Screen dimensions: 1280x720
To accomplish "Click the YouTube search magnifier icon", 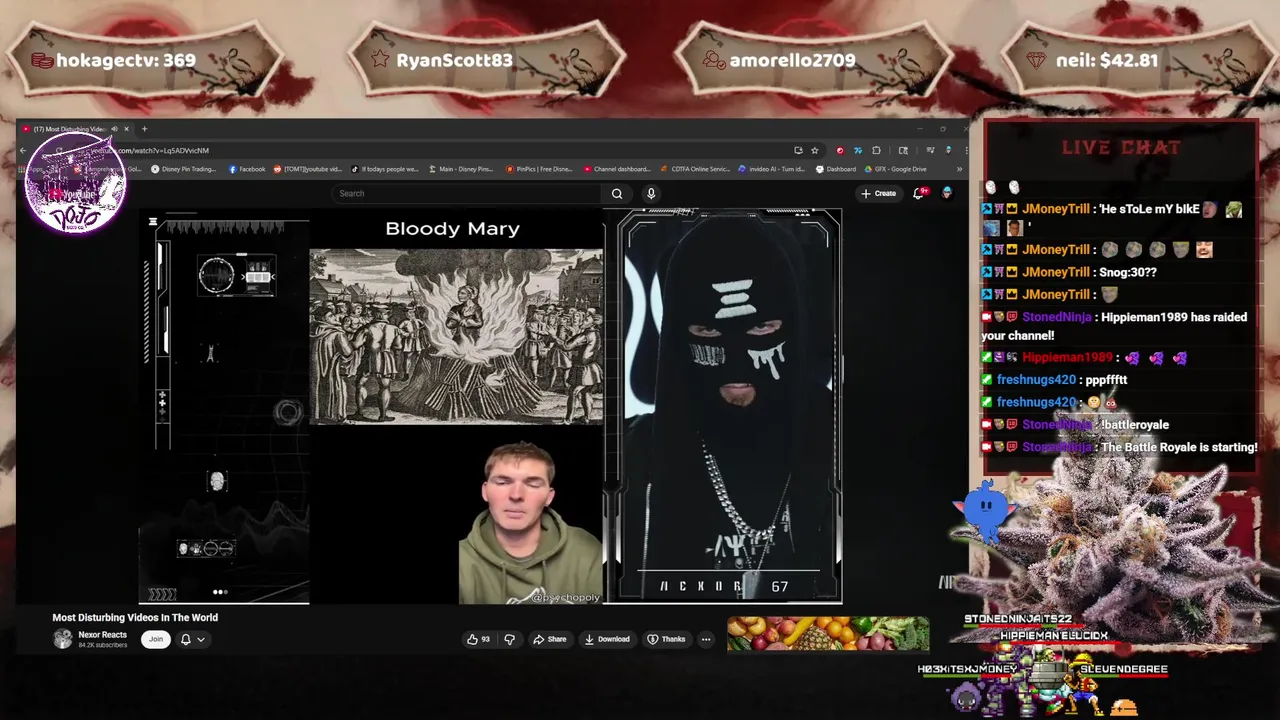I will 617,193.
